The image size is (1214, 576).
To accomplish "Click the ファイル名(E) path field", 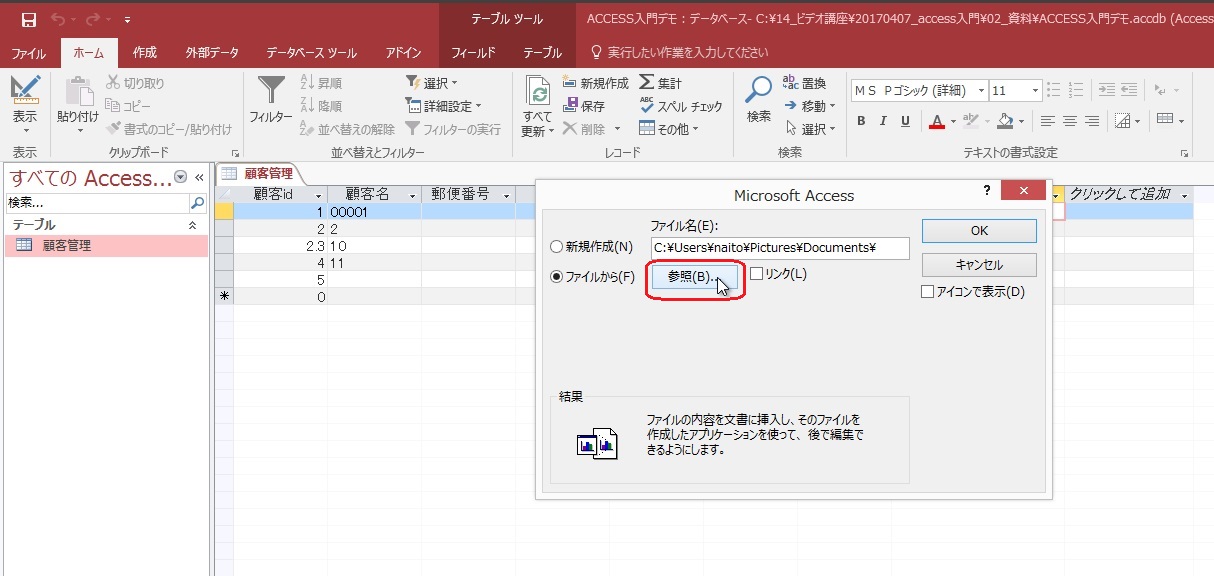I will tap(779, 248).
